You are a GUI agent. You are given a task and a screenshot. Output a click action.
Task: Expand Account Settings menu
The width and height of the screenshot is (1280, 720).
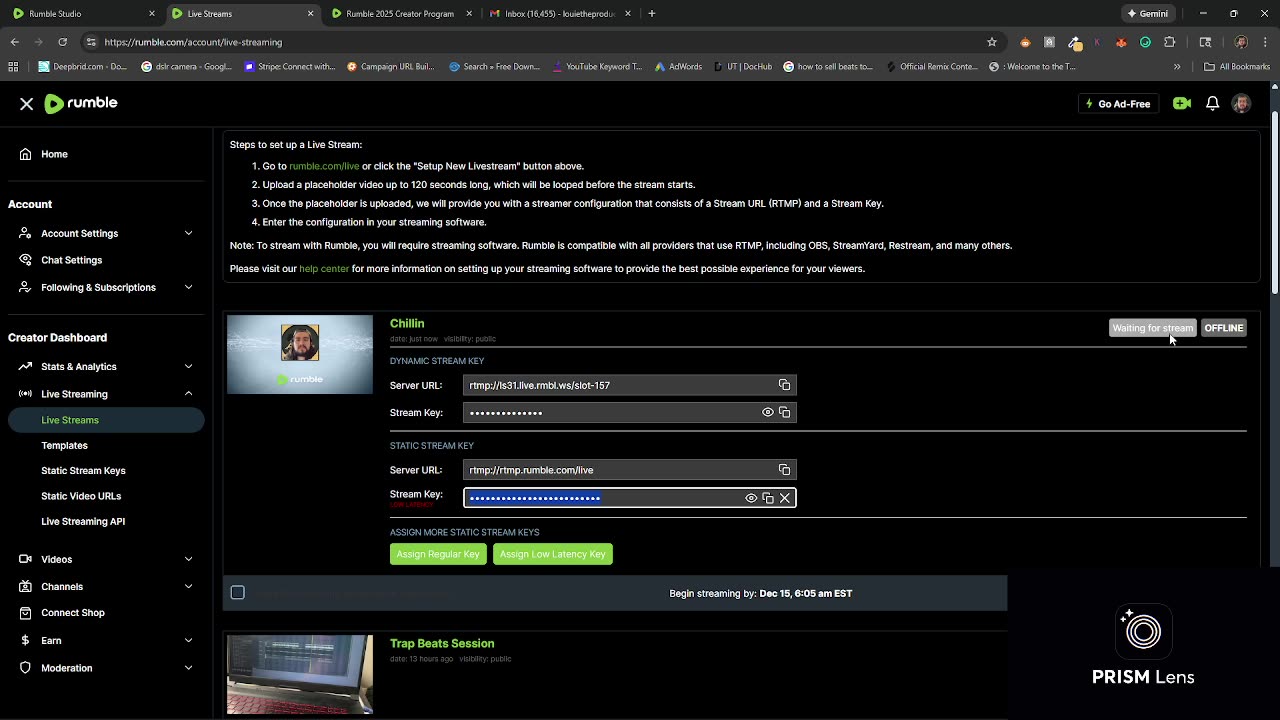104,233
